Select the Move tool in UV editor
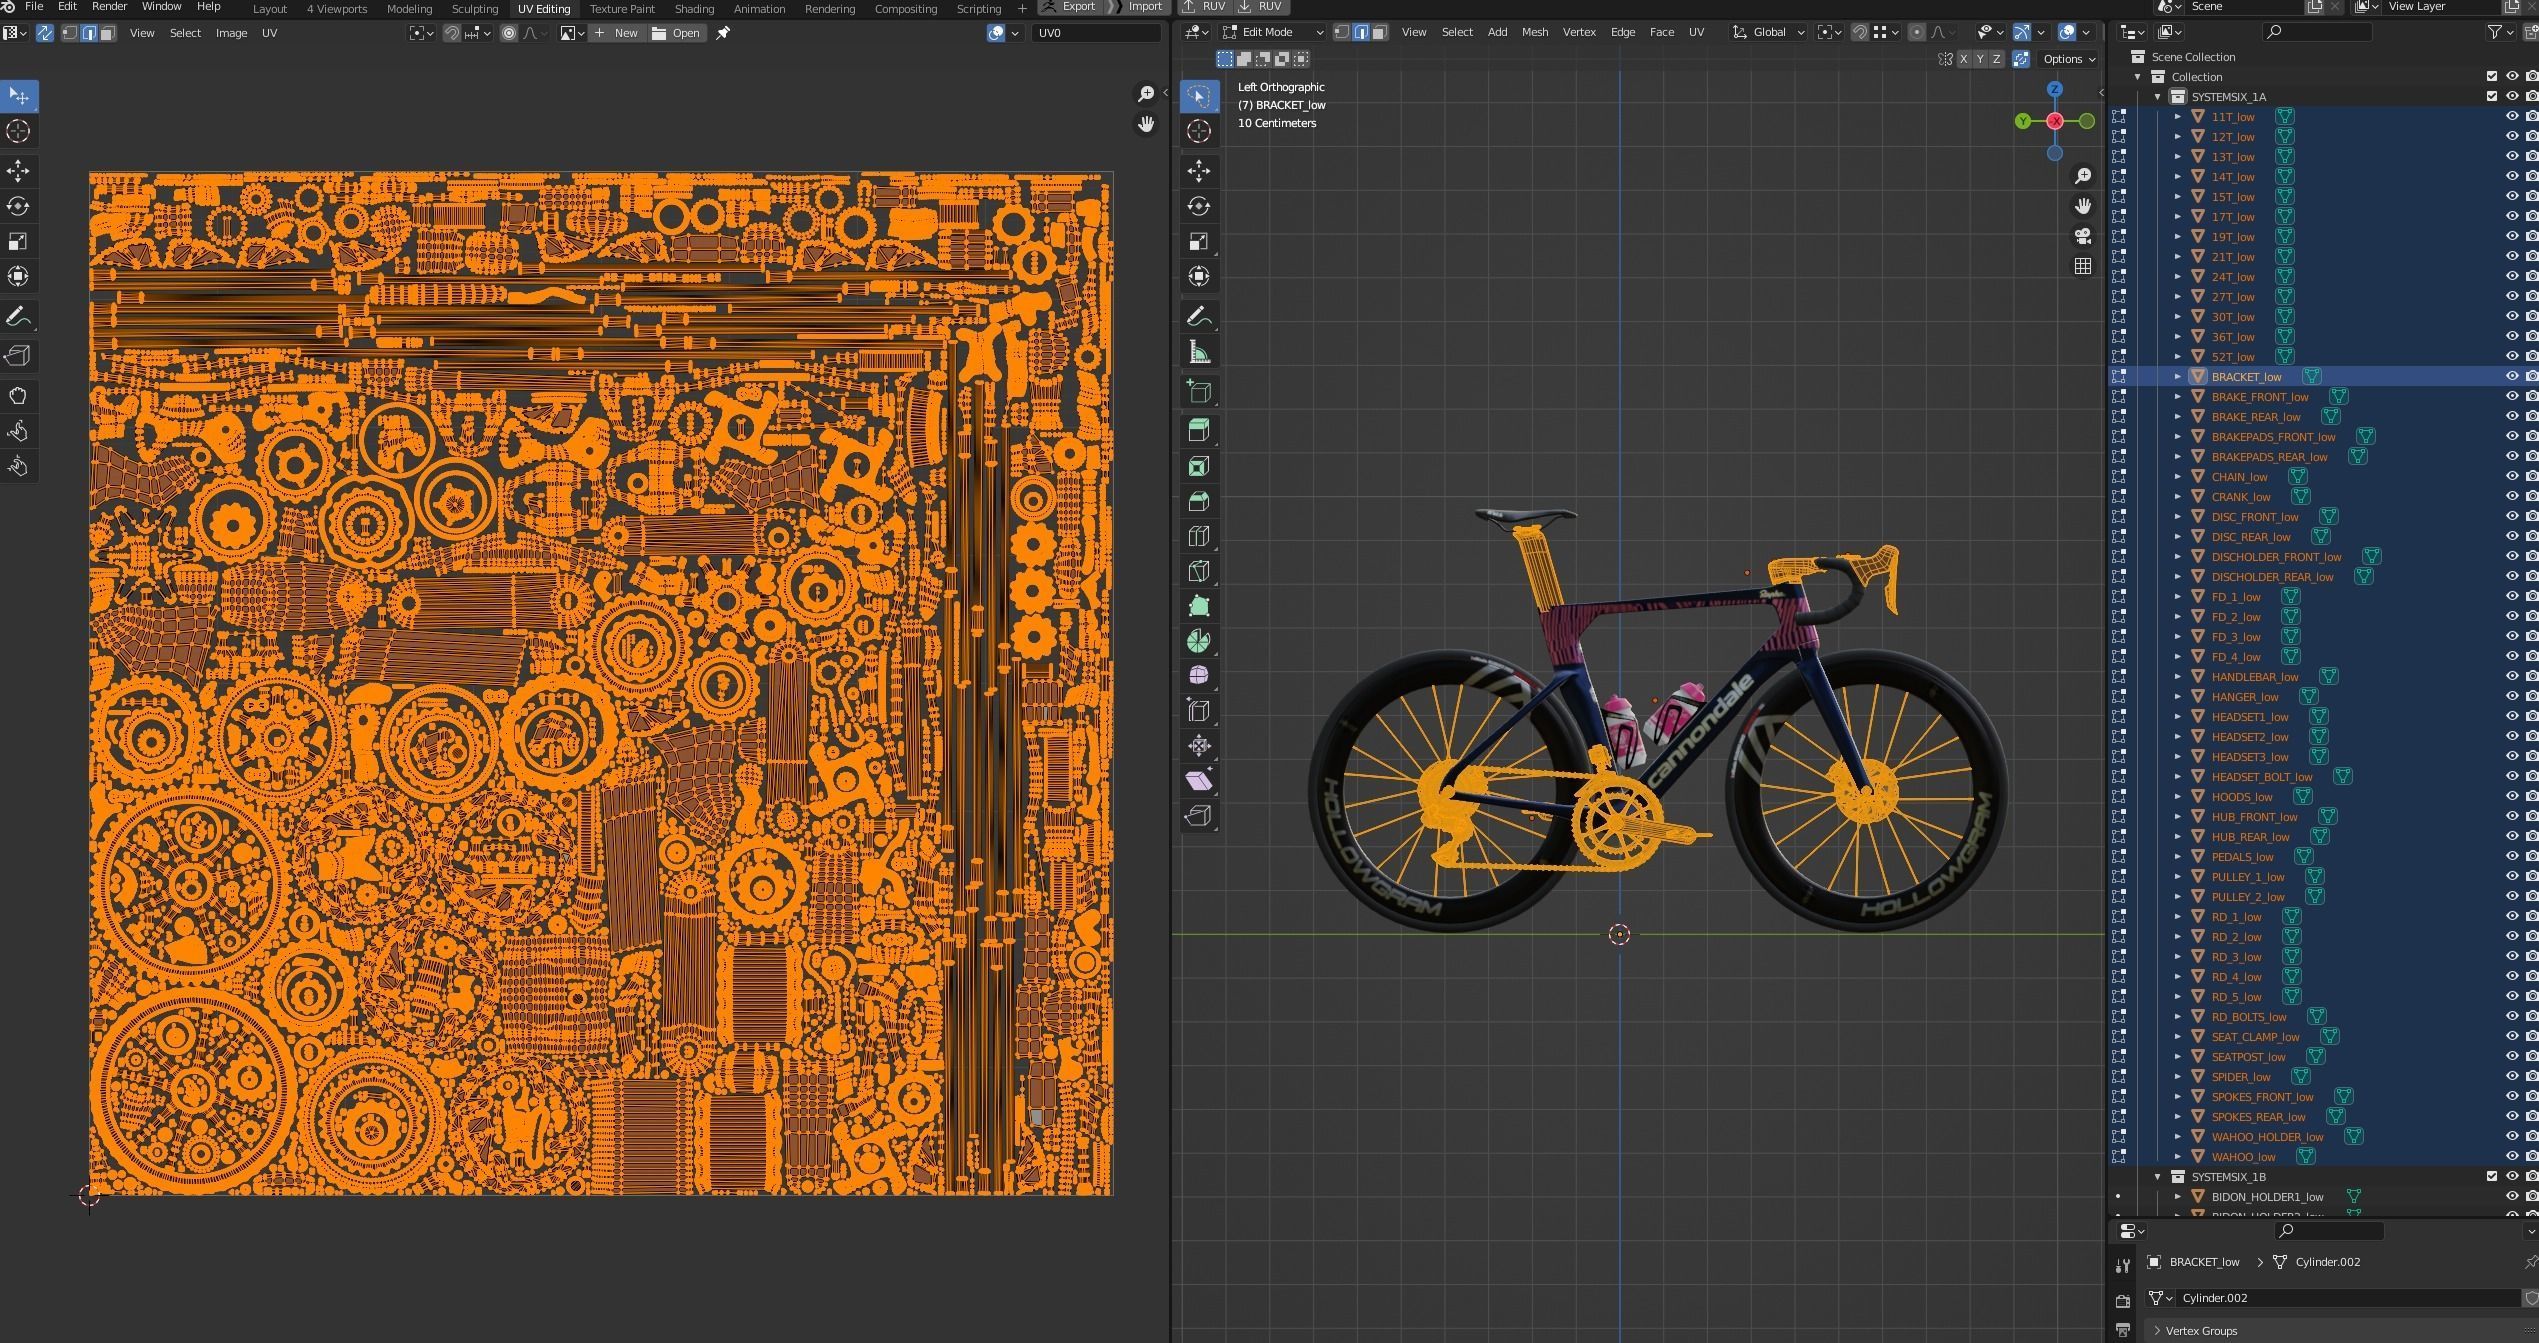Screen dimensions: 2539x1343 (x=18, y=171)
